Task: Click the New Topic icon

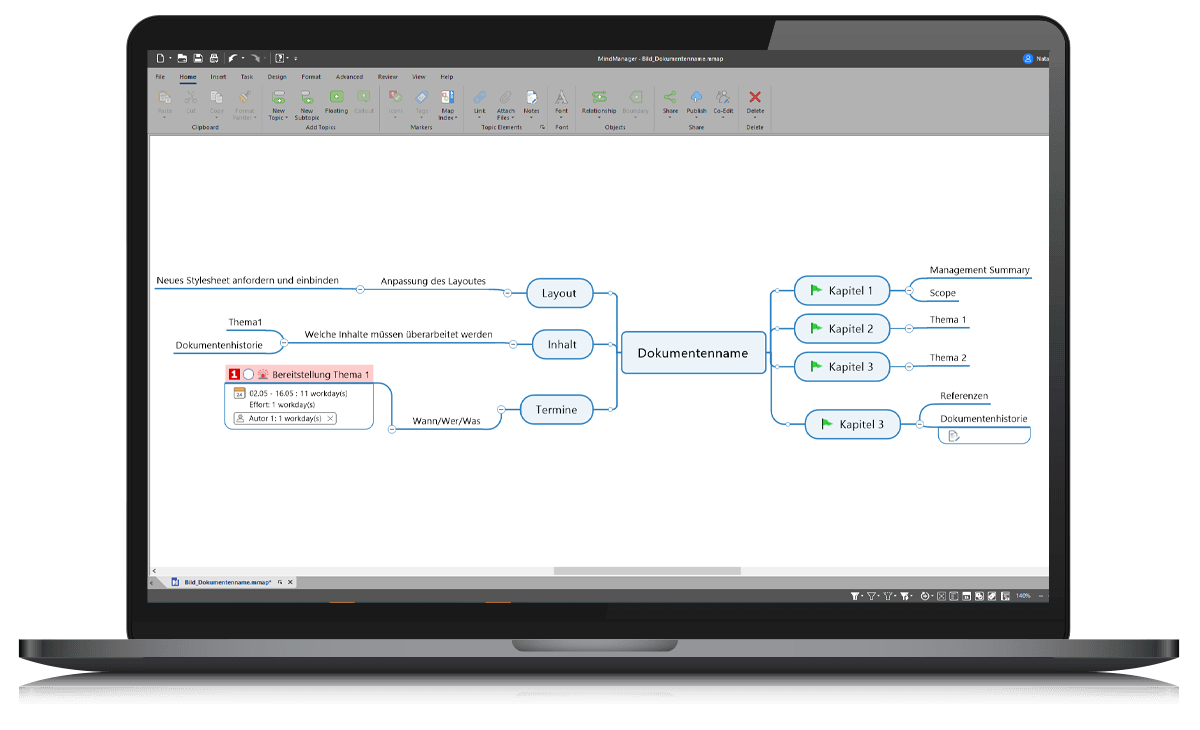Action: point(278,97)
